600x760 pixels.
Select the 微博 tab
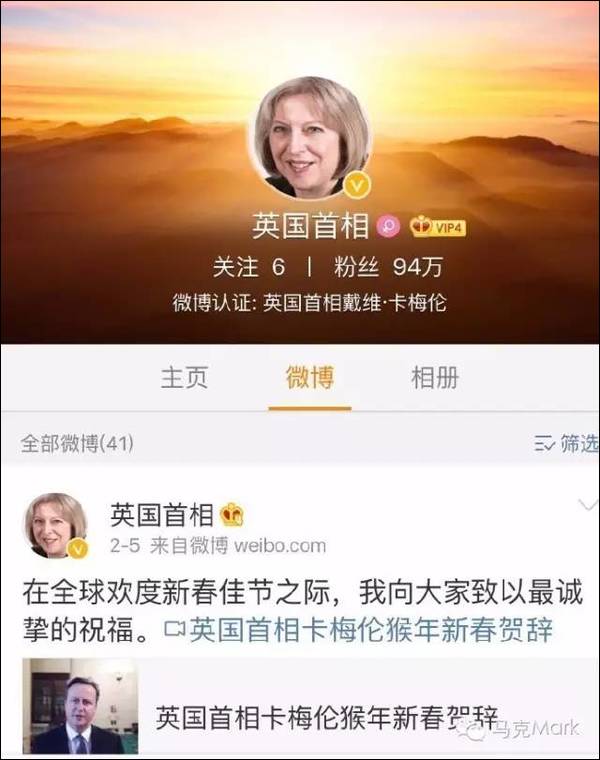(310, 377)
